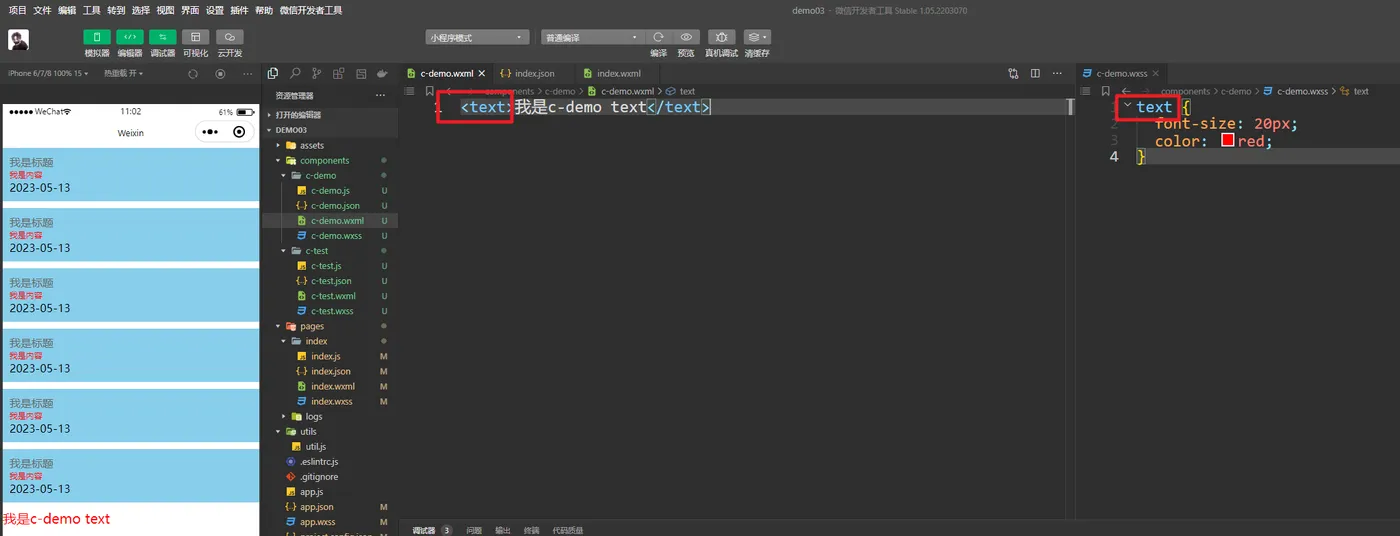Open the 热重载 hot reload dropdown

click(x=124, y=73)
